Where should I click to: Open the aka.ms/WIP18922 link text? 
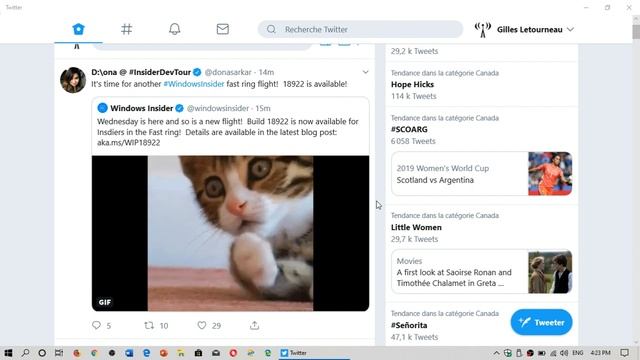(129, 143)
